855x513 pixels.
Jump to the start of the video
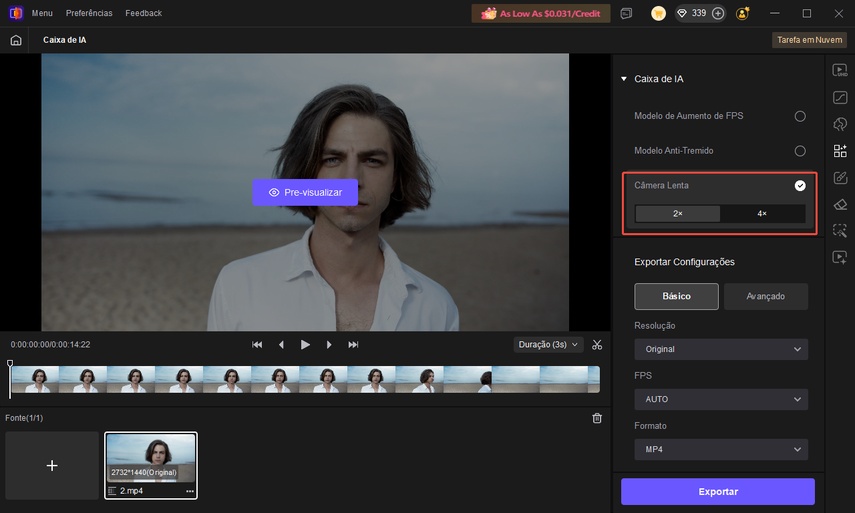pos(257,345)
